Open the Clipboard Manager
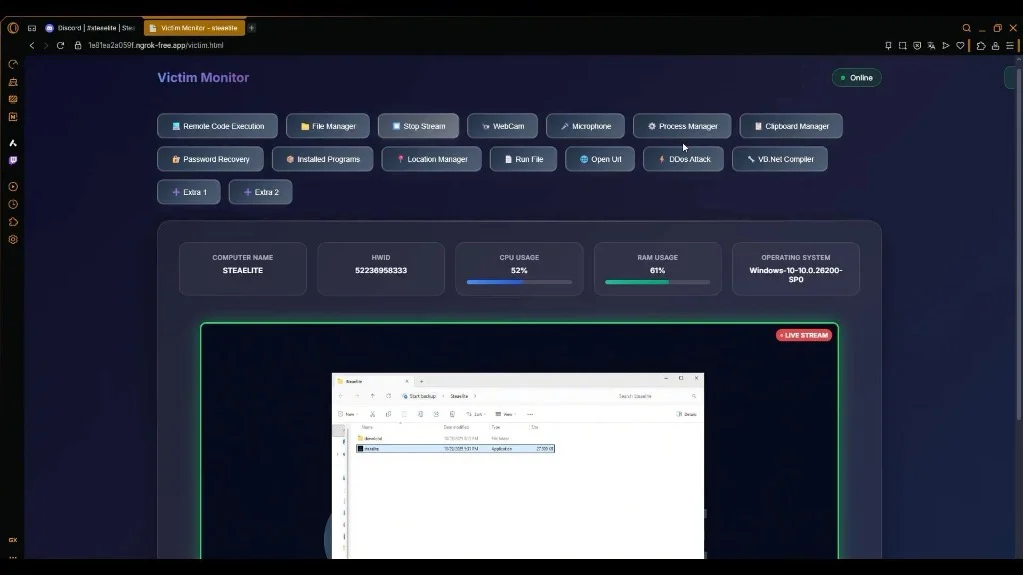Viewport: 1024px width, 576px height. point(791,126)
